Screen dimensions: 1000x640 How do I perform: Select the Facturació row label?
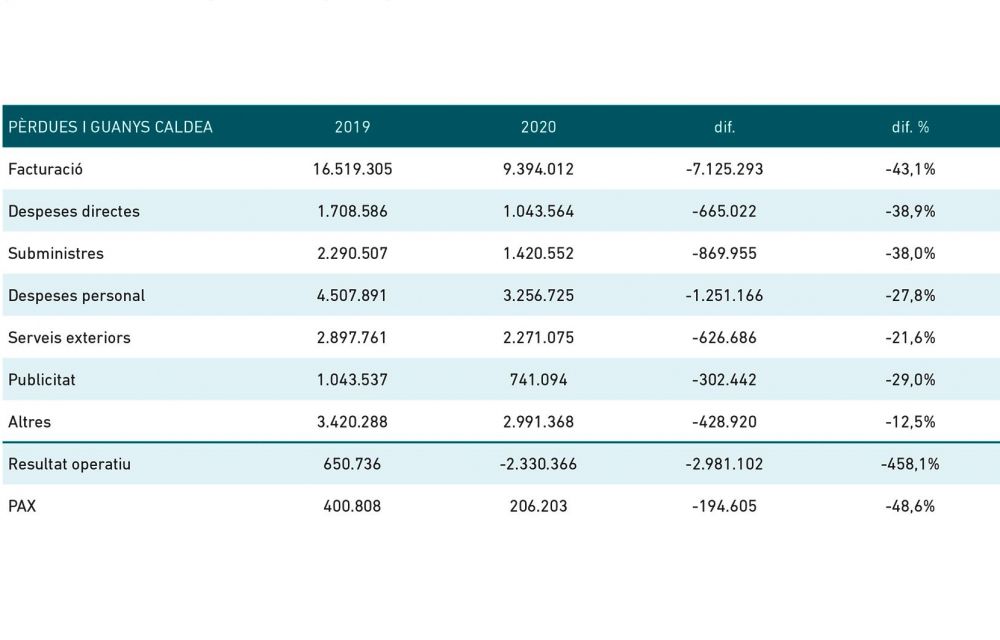[45, 169]
